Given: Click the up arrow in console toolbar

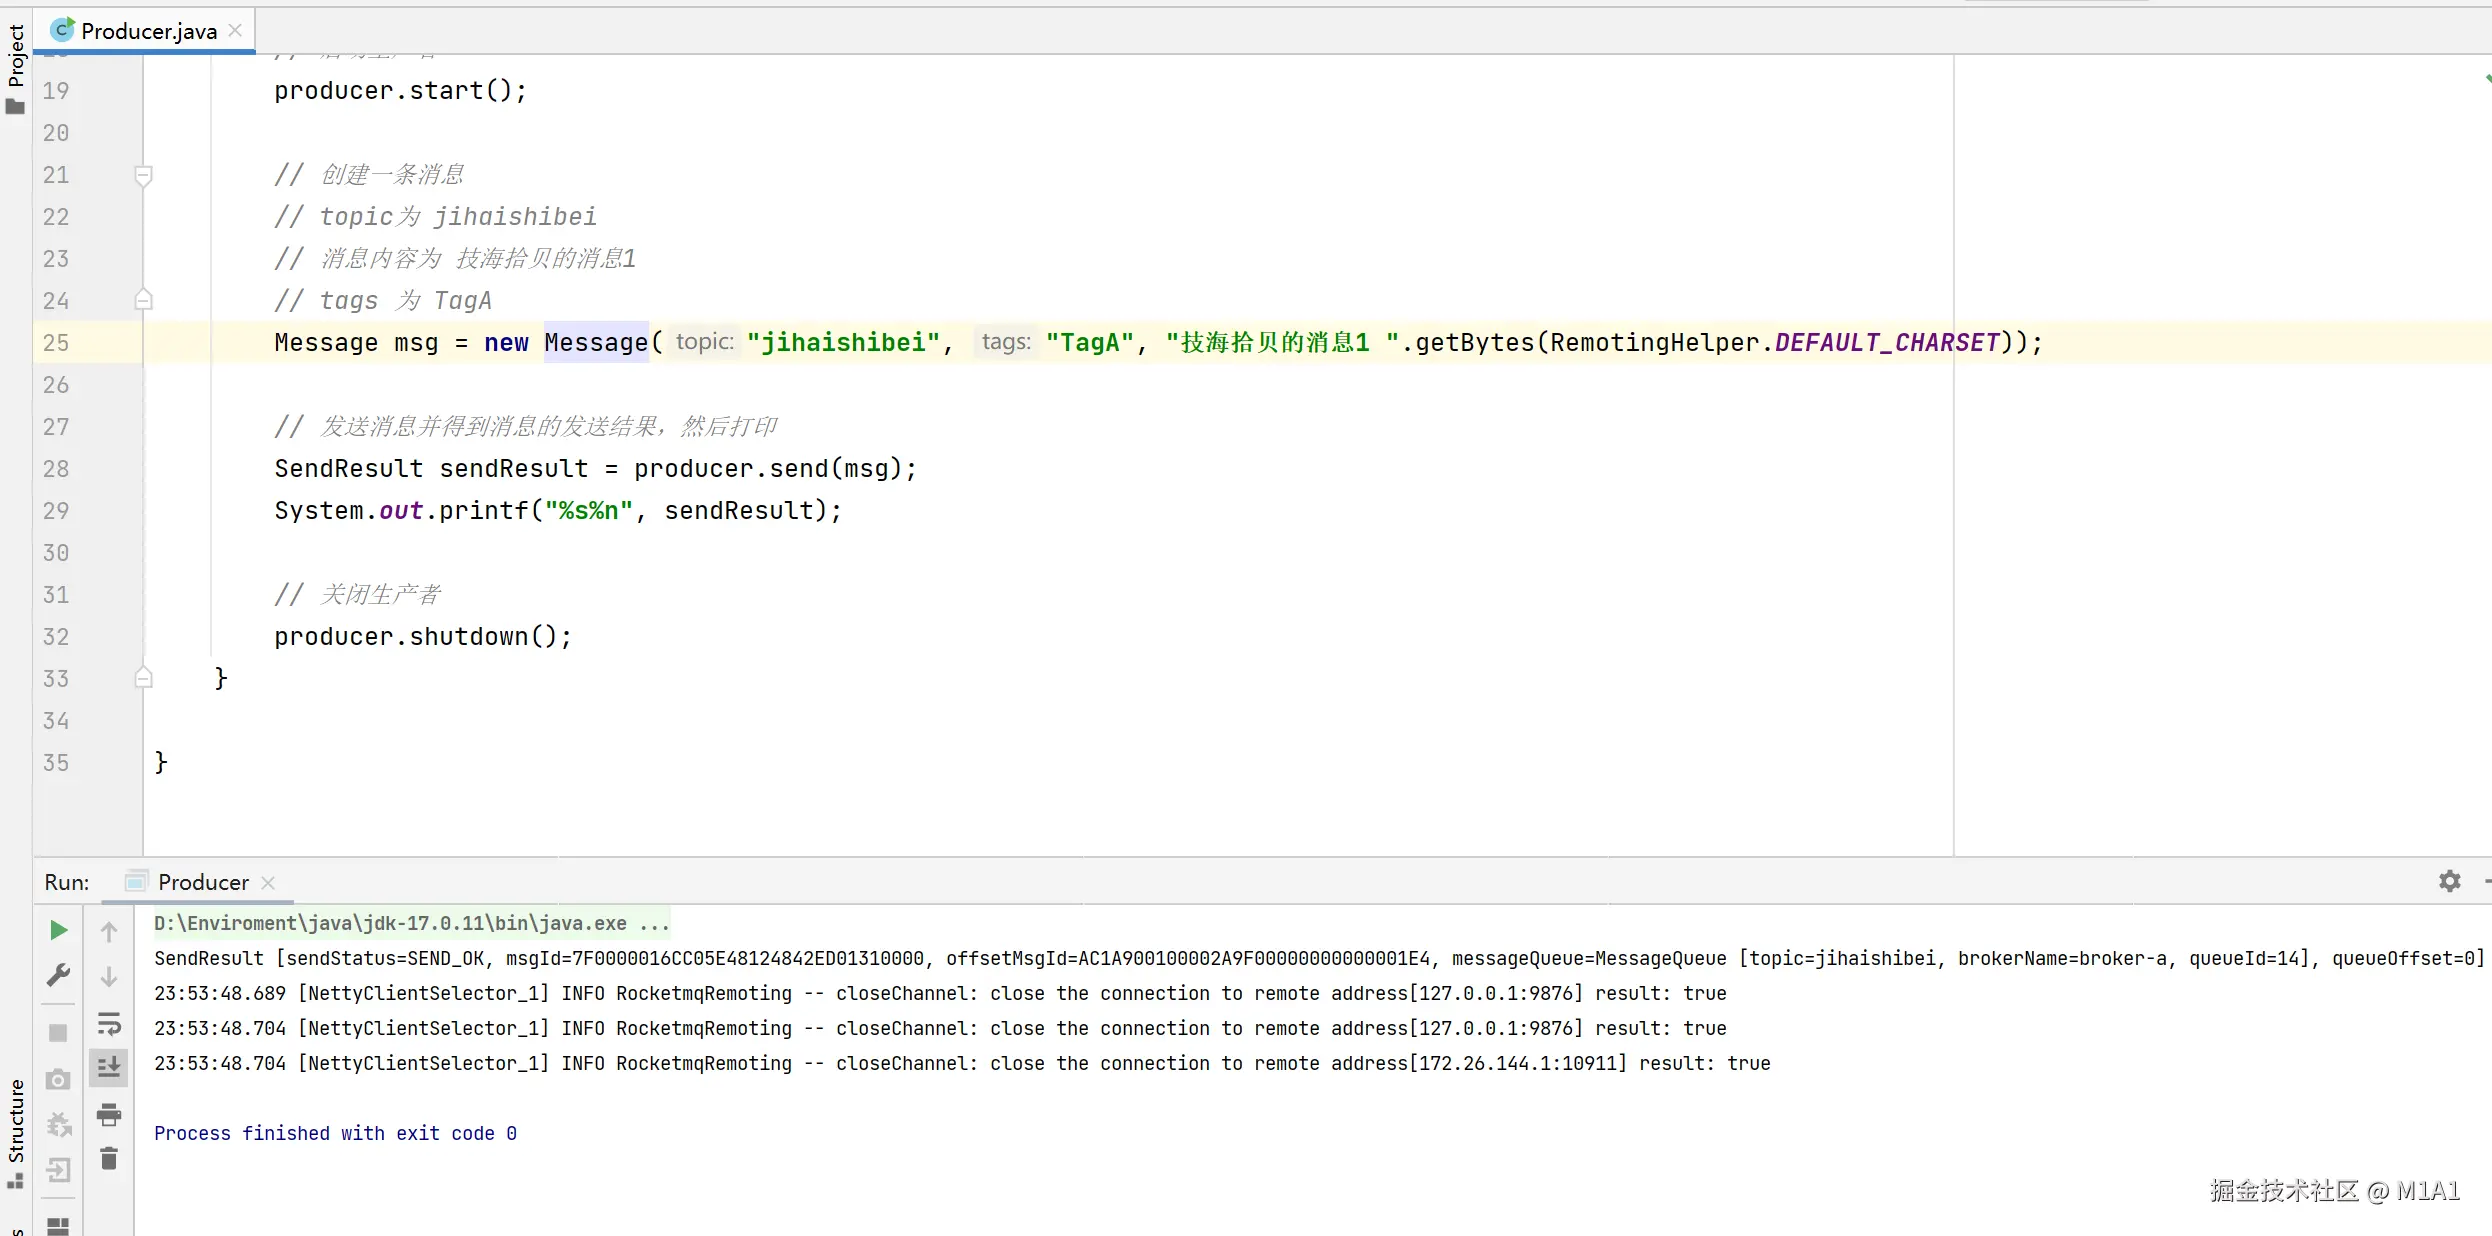Looking at the screenshot, I should [109, 932].
